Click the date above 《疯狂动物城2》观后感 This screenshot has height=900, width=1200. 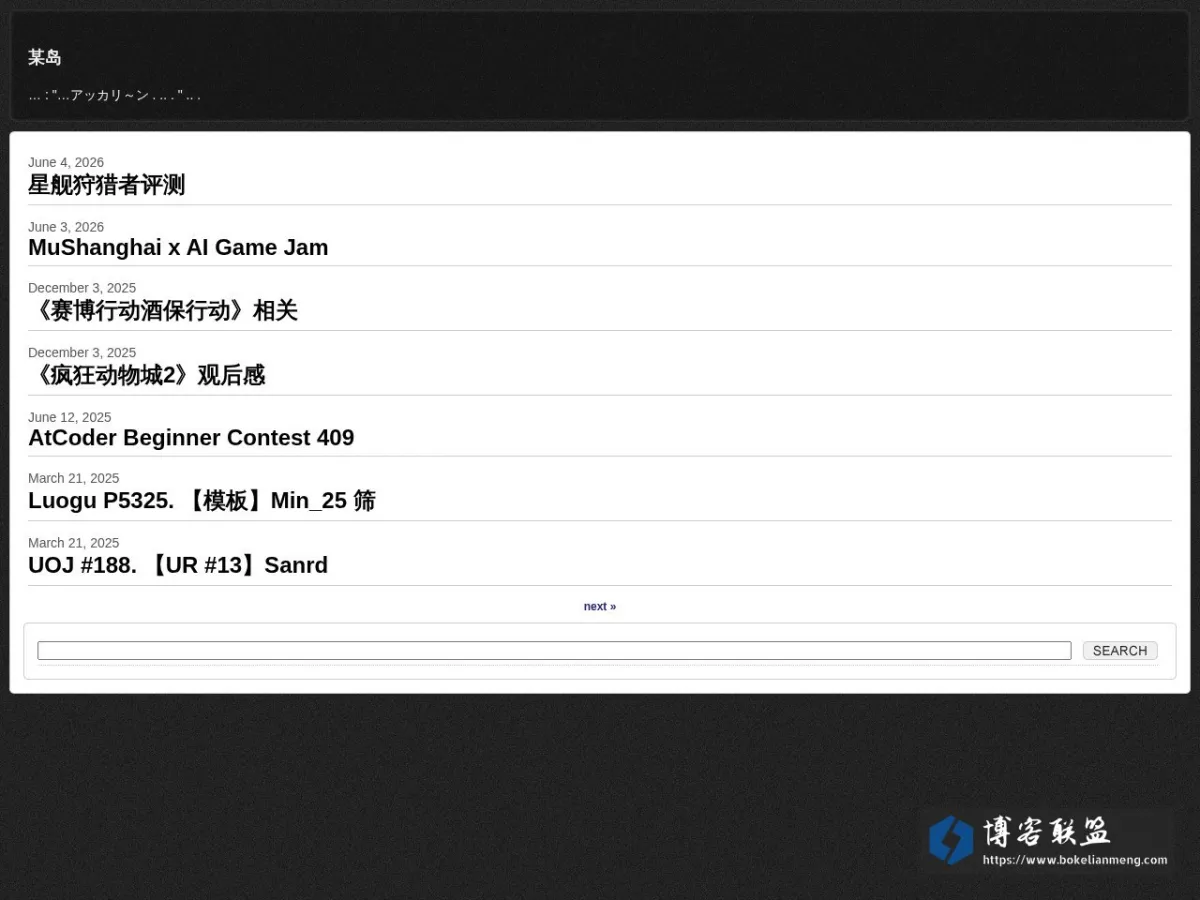(82, 352)
